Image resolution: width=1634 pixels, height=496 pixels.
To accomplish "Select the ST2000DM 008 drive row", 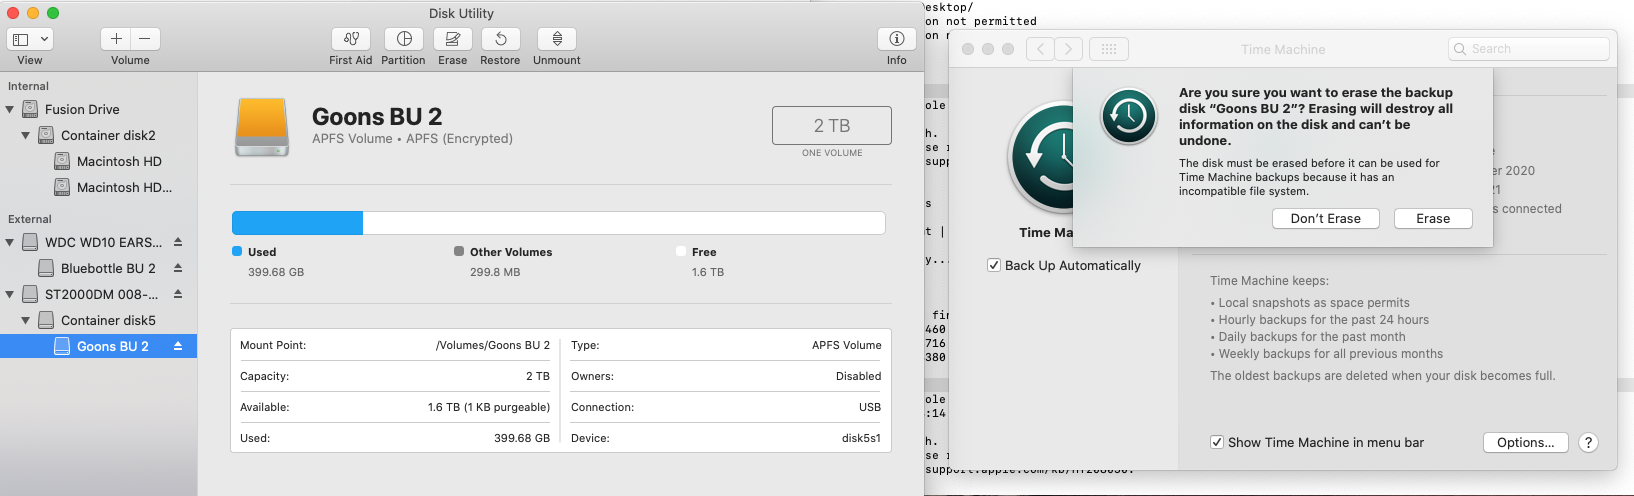I will pyautogui.click(x=98, y=295).
